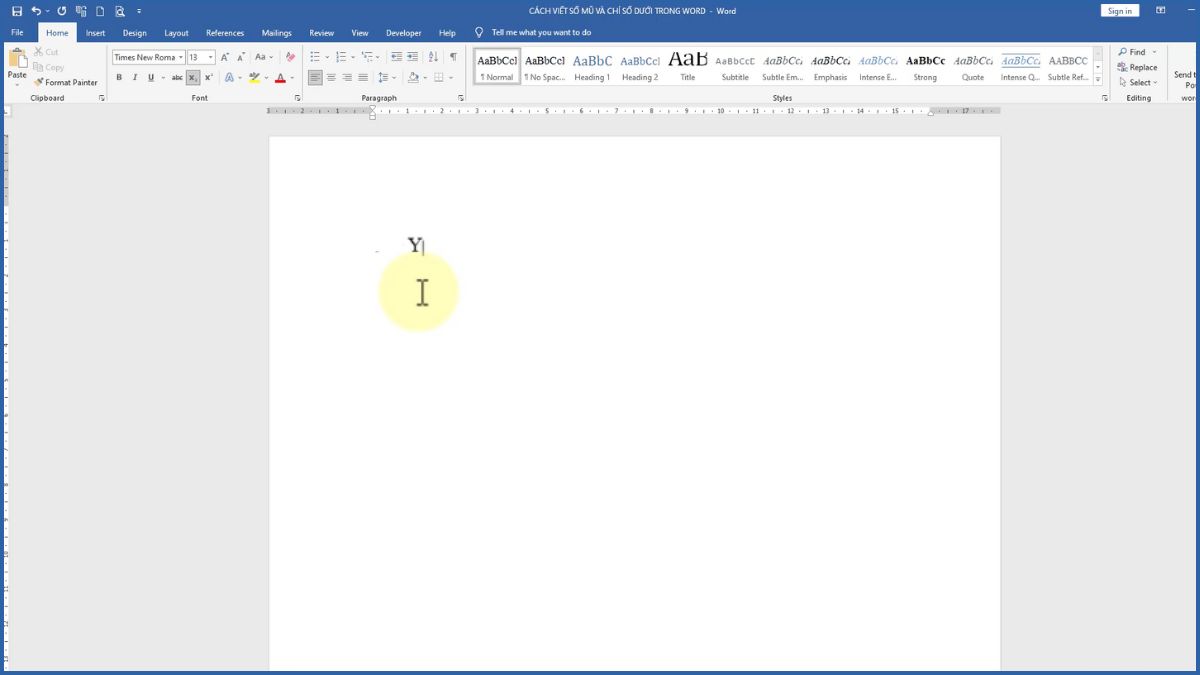The height and width of the screenshot is (675, 1200).
Task: Activate the Format Painter
Action: click(65, 82)
